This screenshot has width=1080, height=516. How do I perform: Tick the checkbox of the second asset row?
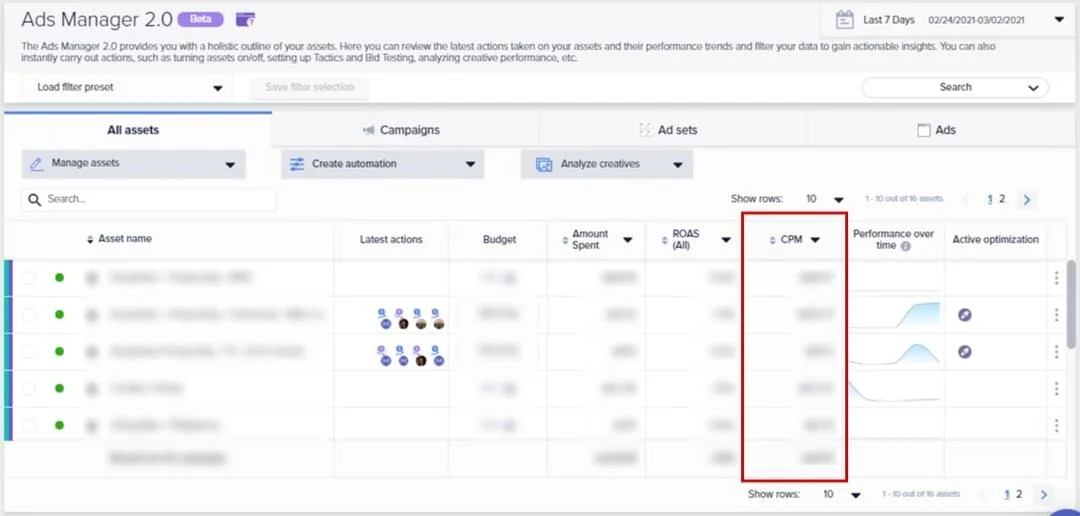click(x=28, y=315)
